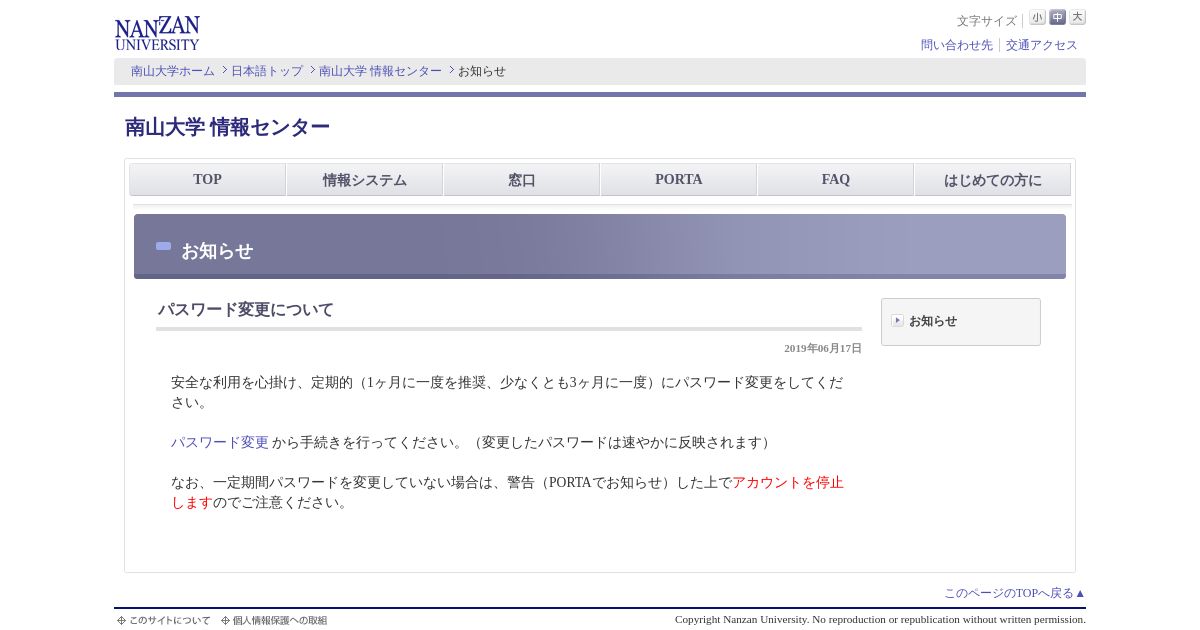Open このサイトについて footer link

point(164,620)
